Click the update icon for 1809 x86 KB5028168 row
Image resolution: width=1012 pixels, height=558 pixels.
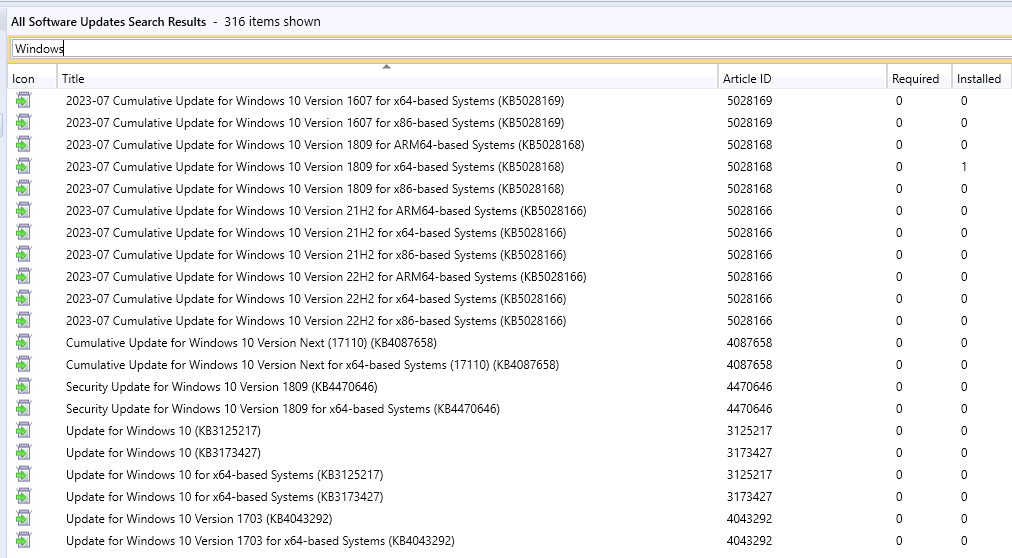pos(23,188)
